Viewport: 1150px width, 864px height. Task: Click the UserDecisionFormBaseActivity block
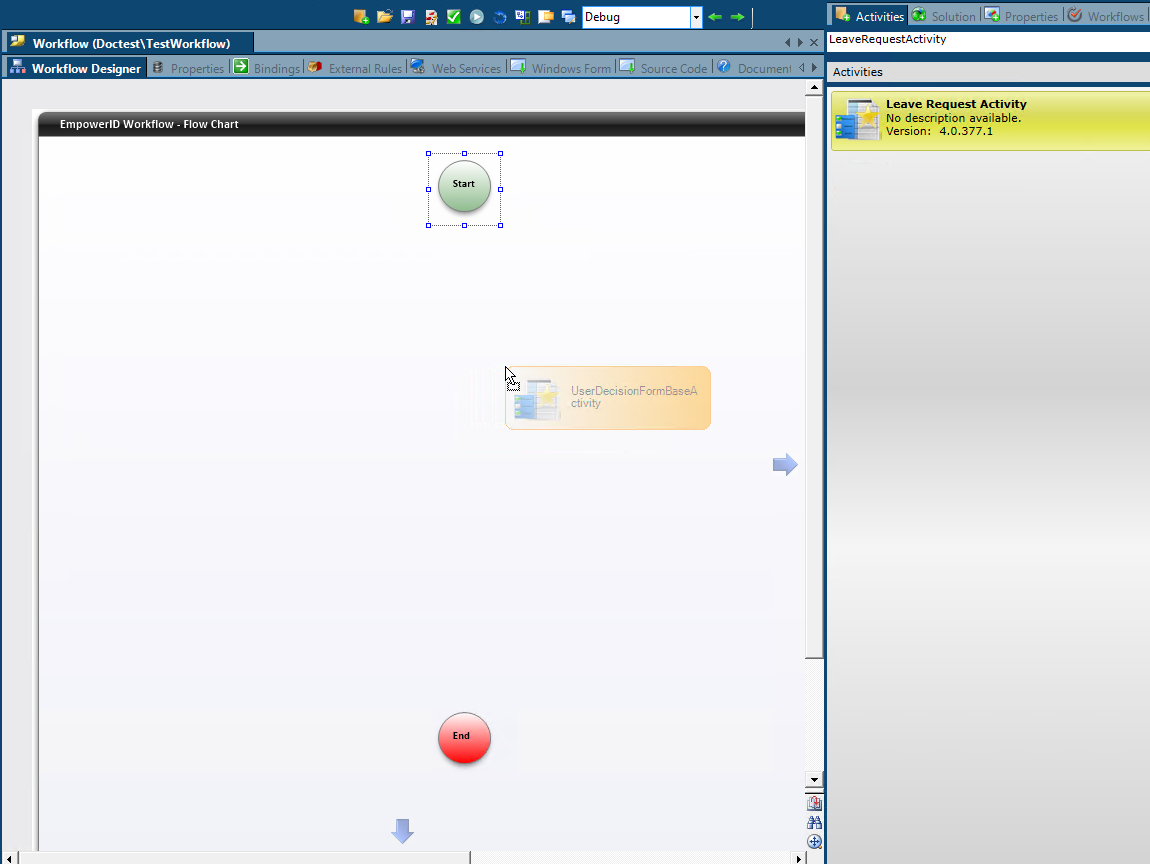coord(608,397)
